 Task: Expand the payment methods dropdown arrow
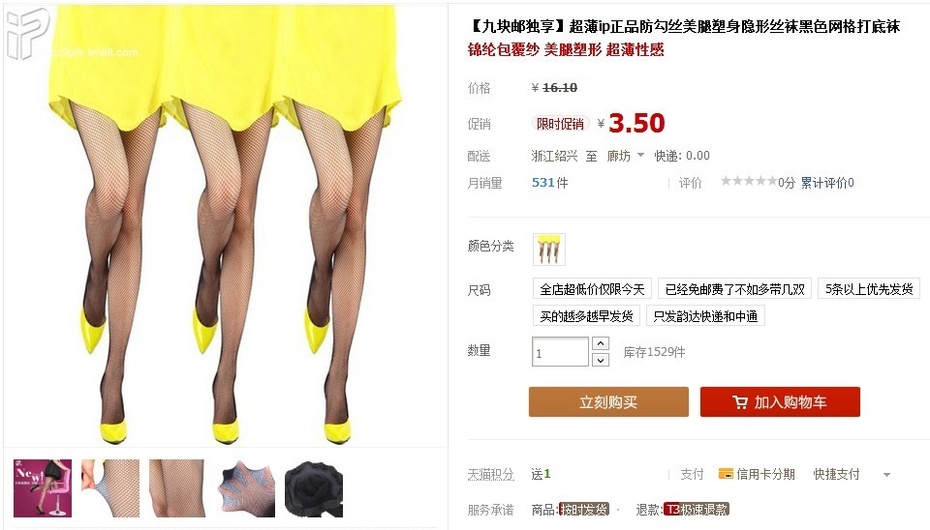(x=887, y=474)
